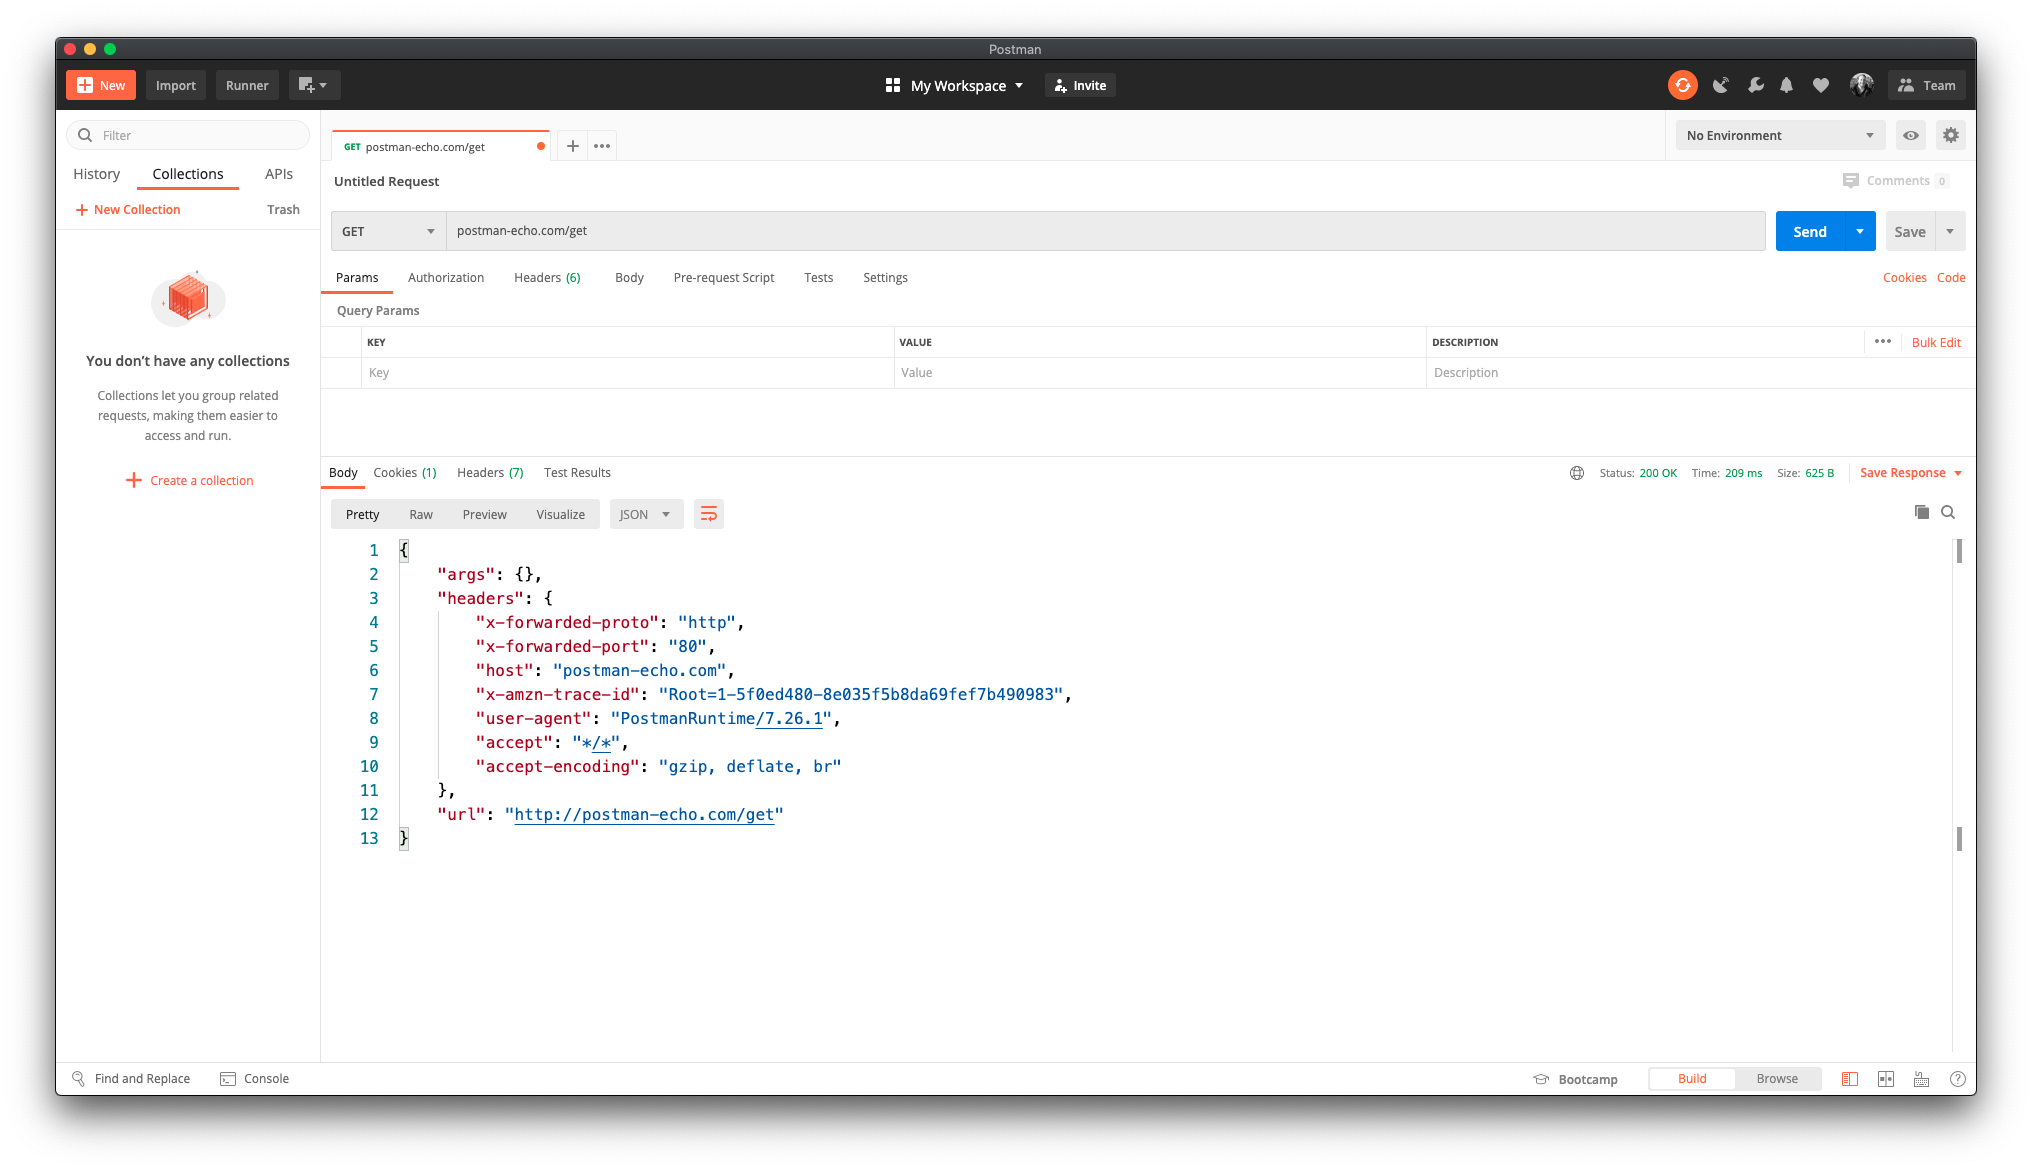Image resolution: width=2032 pixels, height=1169 pixels.
Task: Open the Test Results tab
Action: (x=577, y=472)
